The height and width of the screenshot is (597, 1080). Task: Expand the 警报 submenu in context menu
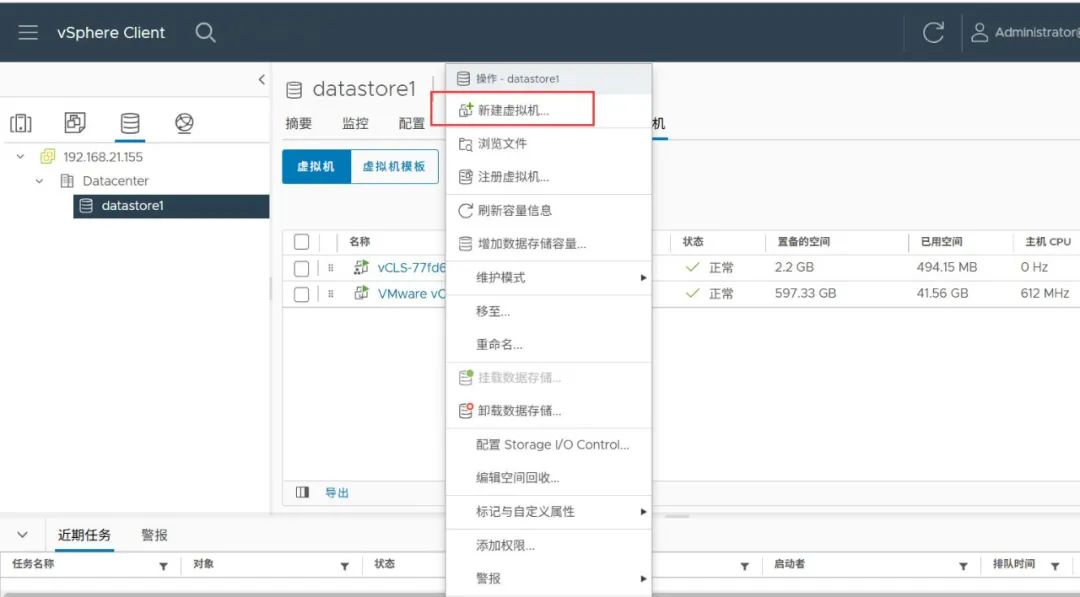pos(548,578)
